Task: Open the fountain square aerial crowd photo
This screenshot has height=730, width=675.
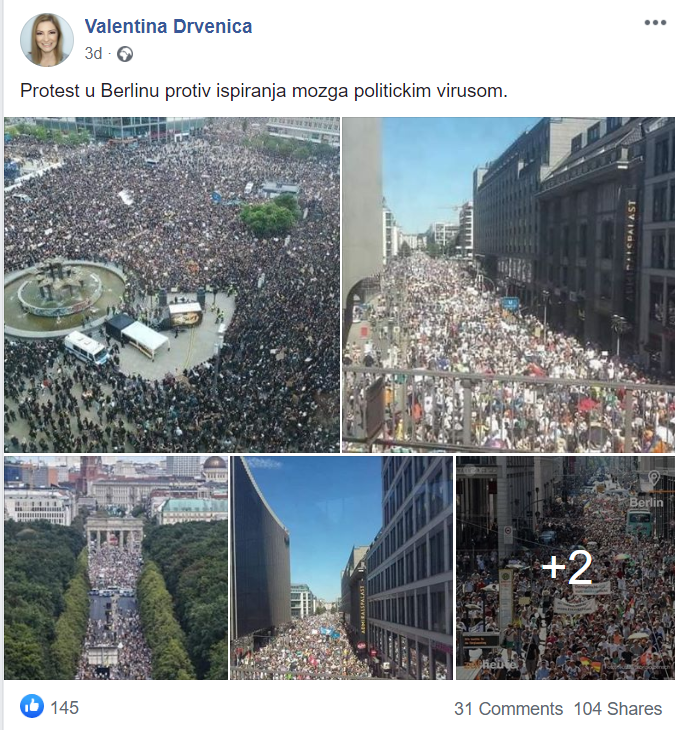Action: [172, 284]
